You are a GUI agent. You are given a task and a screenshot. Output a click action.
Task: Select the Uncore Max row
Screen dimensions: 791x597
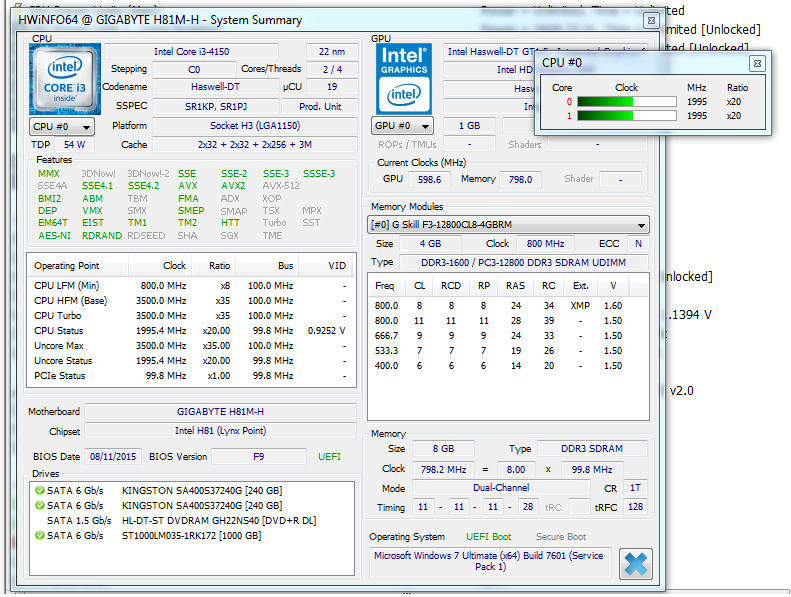(191, 346)
